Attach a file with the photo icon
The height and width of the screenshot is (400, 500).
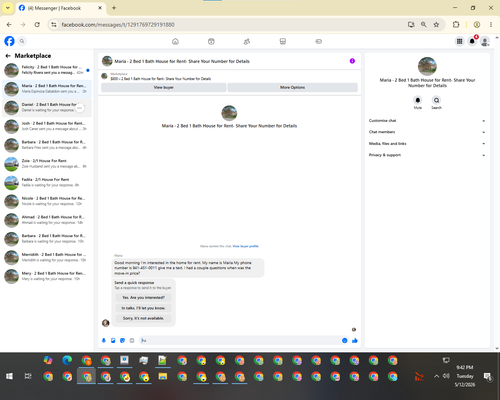(113, 340)
